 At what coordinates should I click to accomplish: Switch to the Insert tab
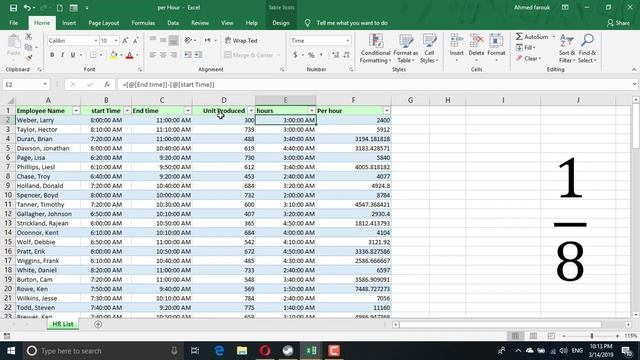click(x=69, y=23)
